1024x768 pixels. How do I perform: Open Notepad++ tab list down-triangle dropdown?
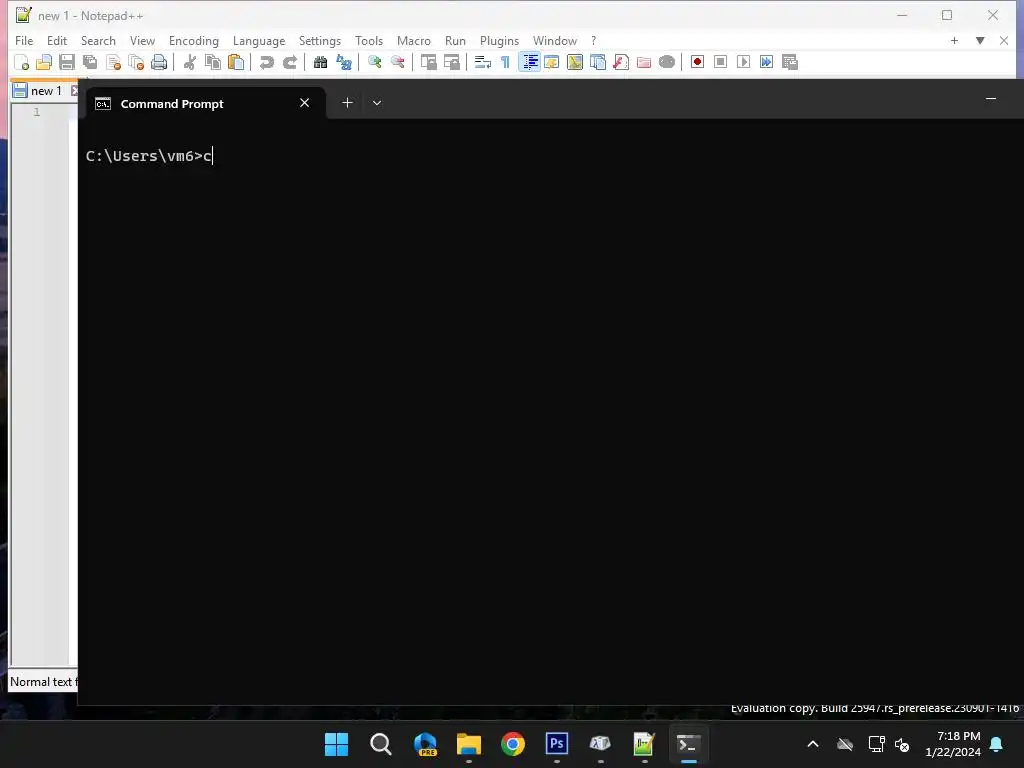[980, 40]
